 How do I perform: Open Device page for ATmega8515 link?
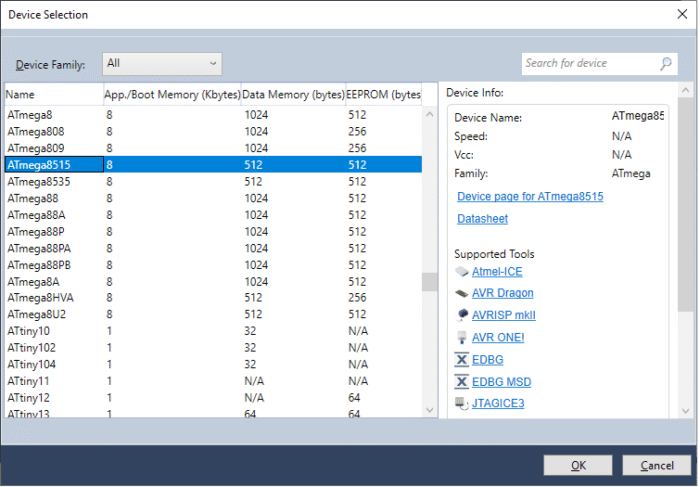[529, 196]
